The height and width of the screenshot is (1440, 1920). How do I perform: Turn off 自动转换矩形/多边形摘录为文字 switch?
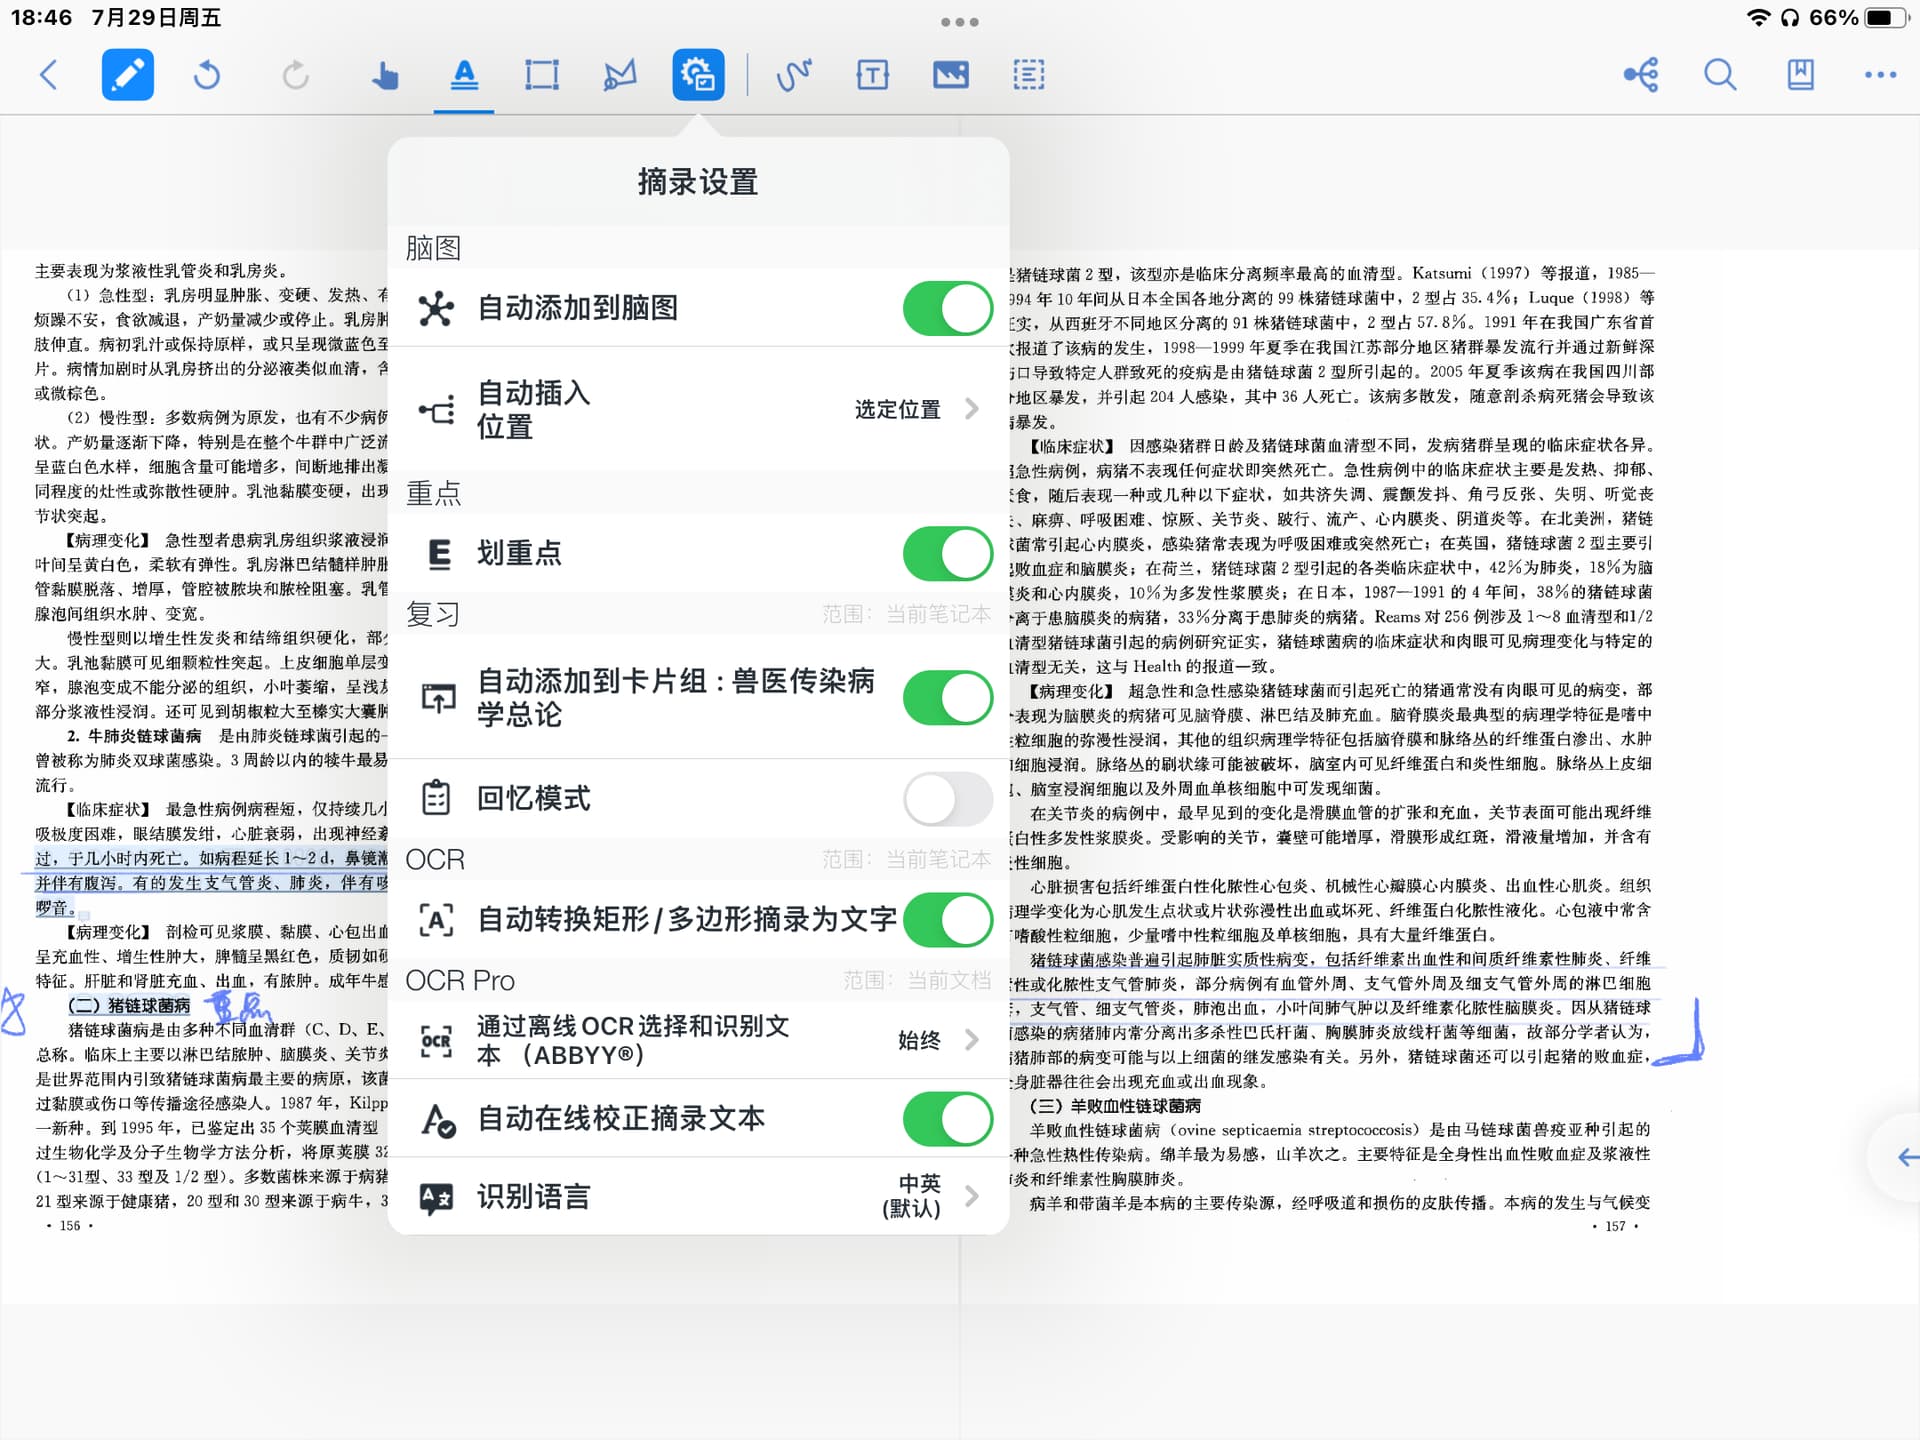coord(947,919)
